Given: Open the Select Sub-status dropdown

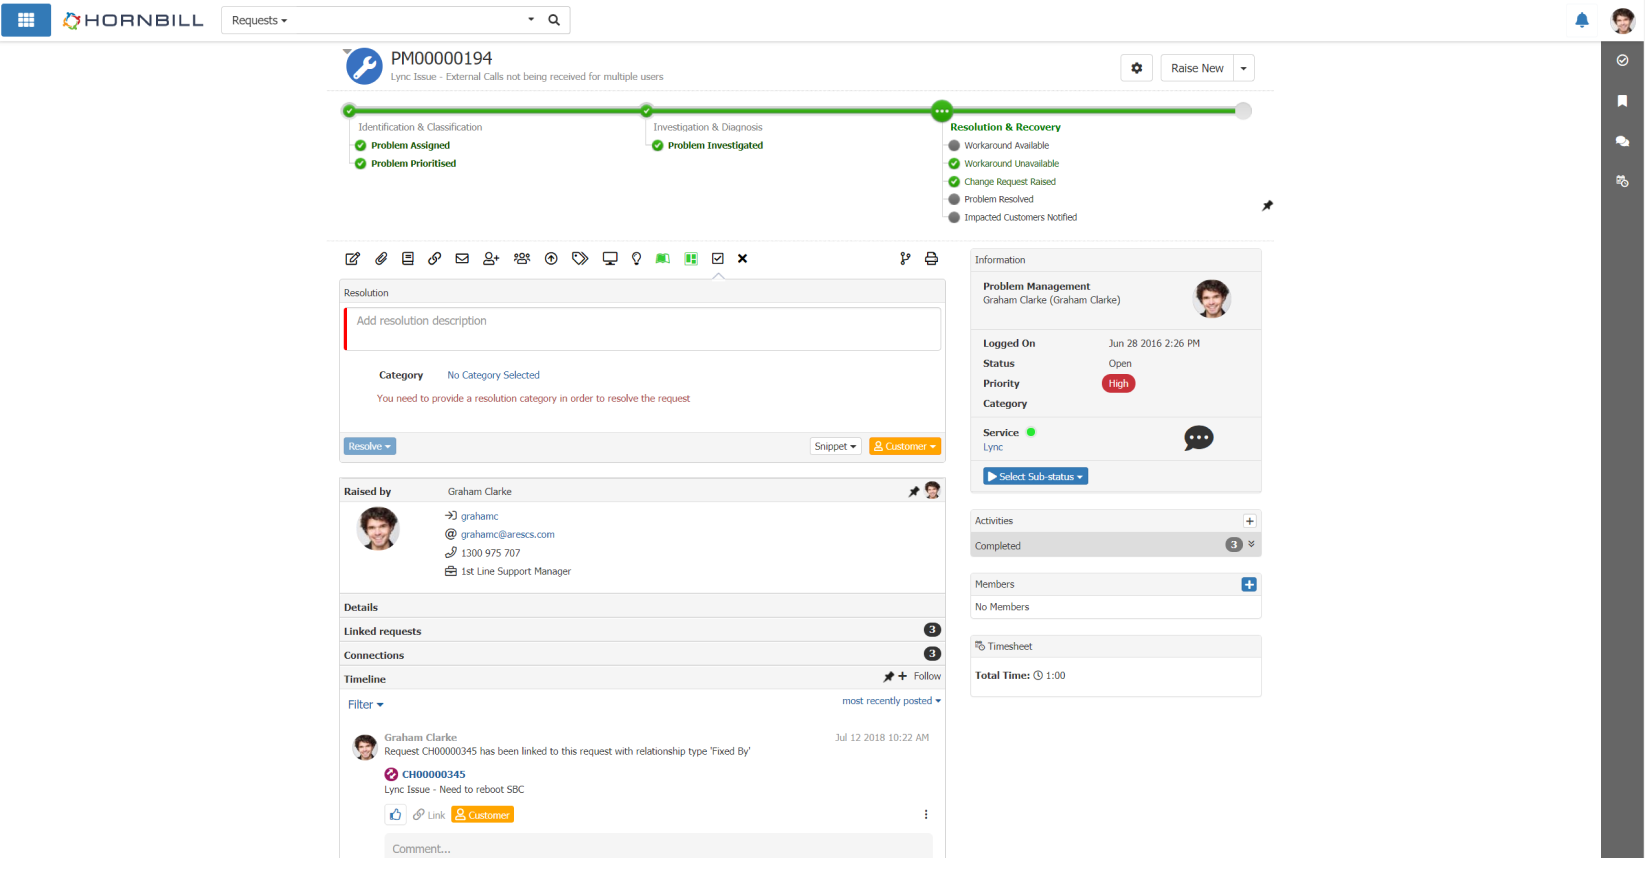Looking at the screenshot, I should tap(1035, 477).
